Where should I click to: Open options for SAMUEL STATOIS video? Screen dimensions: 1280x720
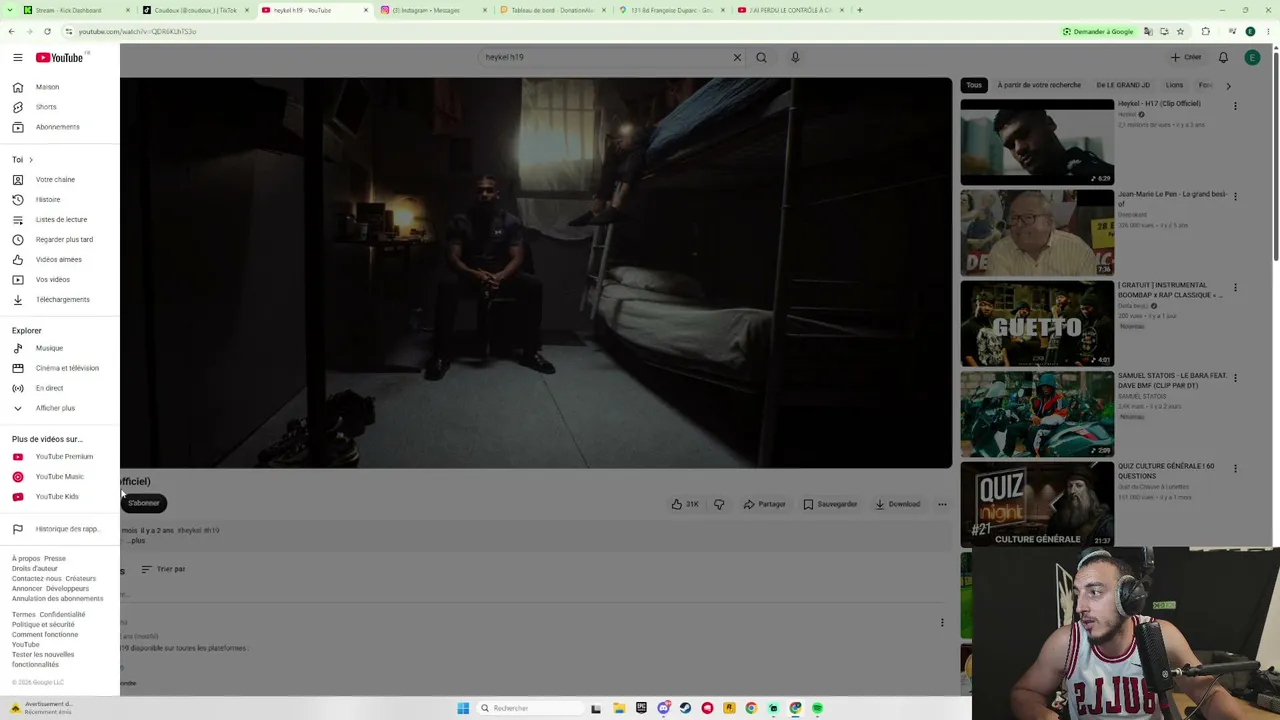coord(1235,378)
